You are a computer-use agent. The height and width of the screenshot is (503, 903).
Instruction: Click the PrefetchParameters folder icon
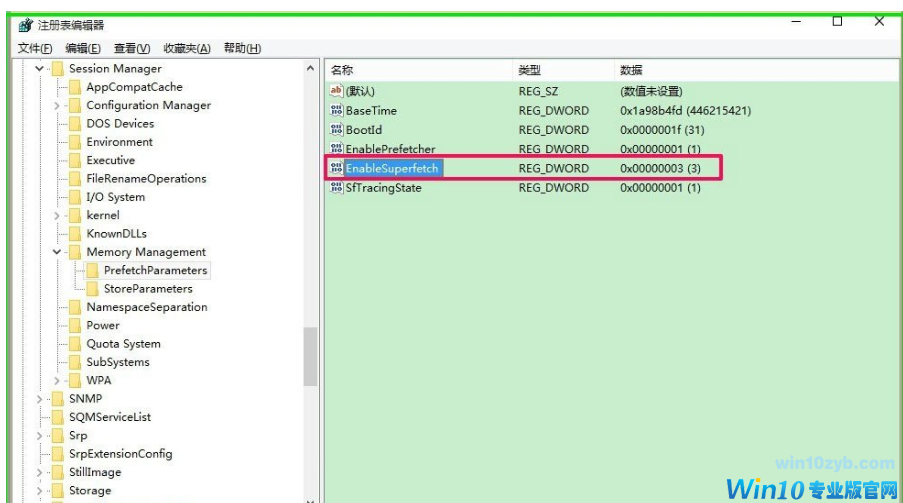pos(92,270)
